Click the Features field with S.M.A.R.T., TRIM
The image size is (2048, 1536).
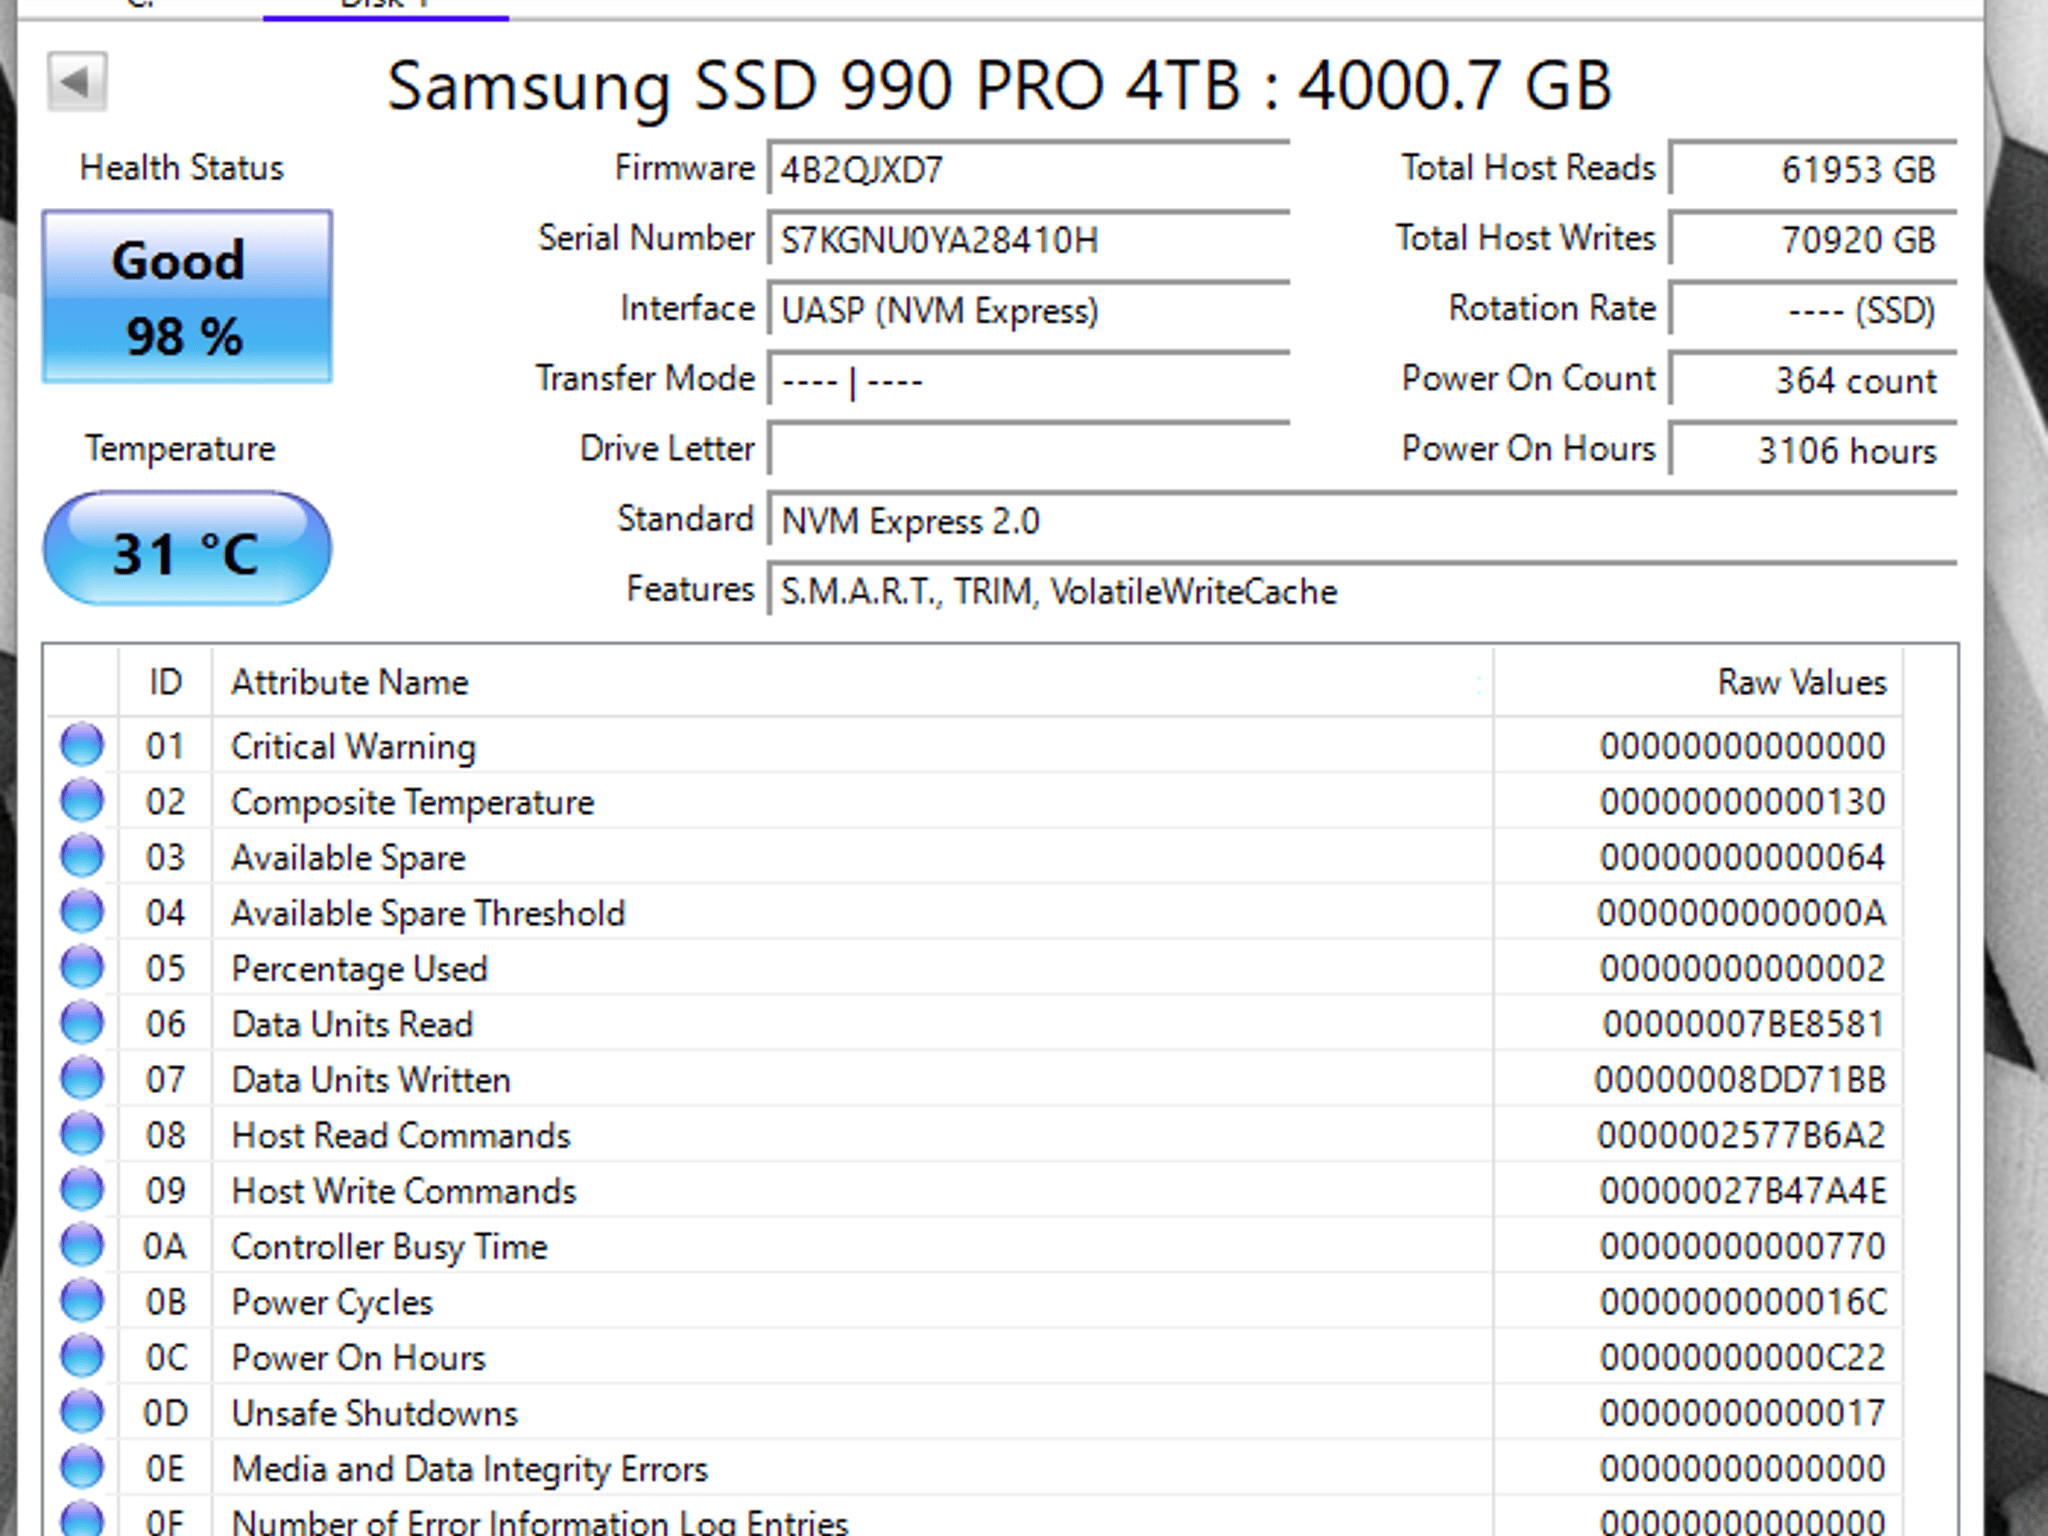point(1362,591)
